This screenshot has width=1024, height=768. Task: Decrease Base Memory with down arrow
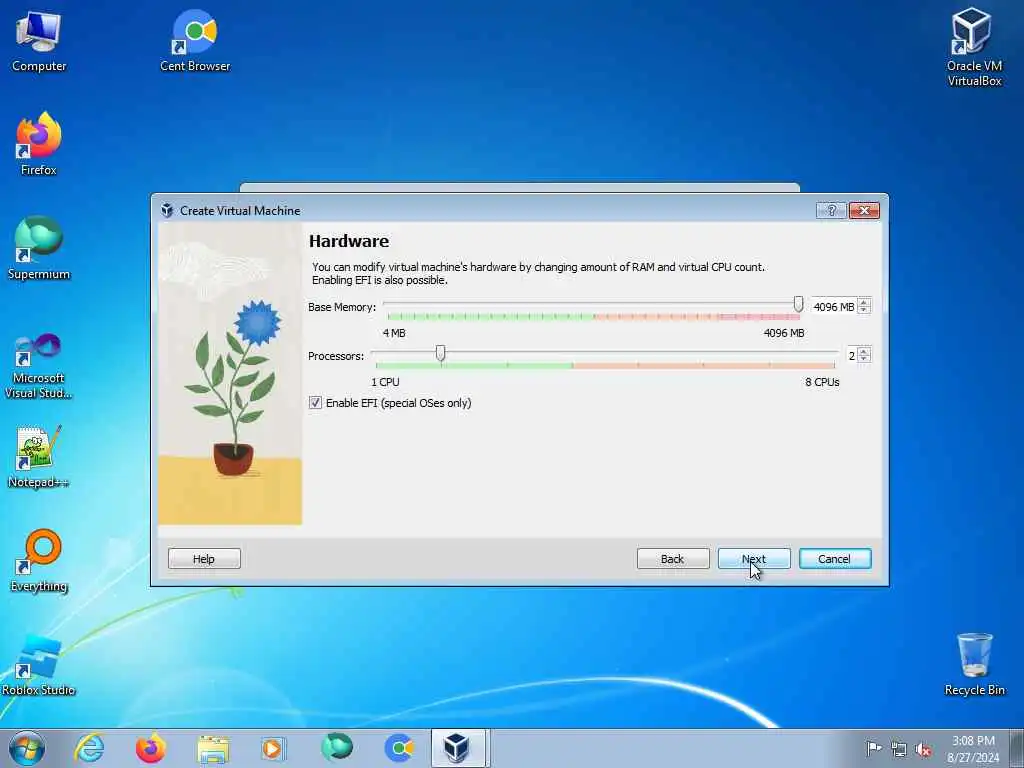(x=864, y=310)
